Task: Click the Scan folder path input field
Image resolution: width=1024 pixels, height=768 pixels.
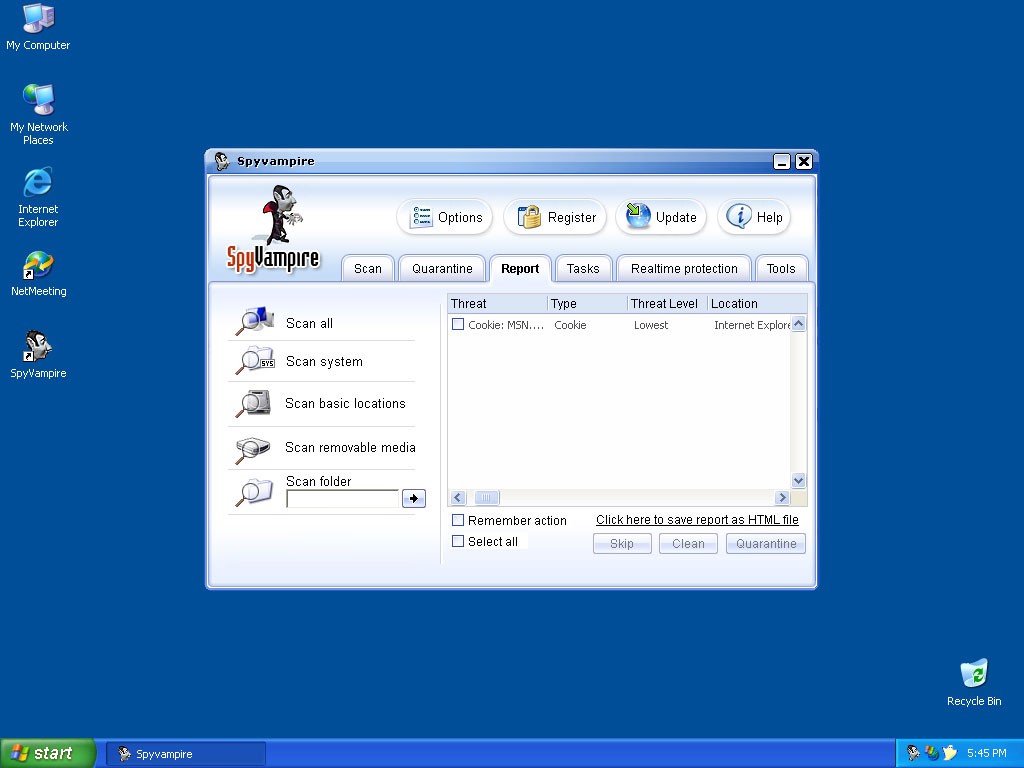Action: click(342, 498)
